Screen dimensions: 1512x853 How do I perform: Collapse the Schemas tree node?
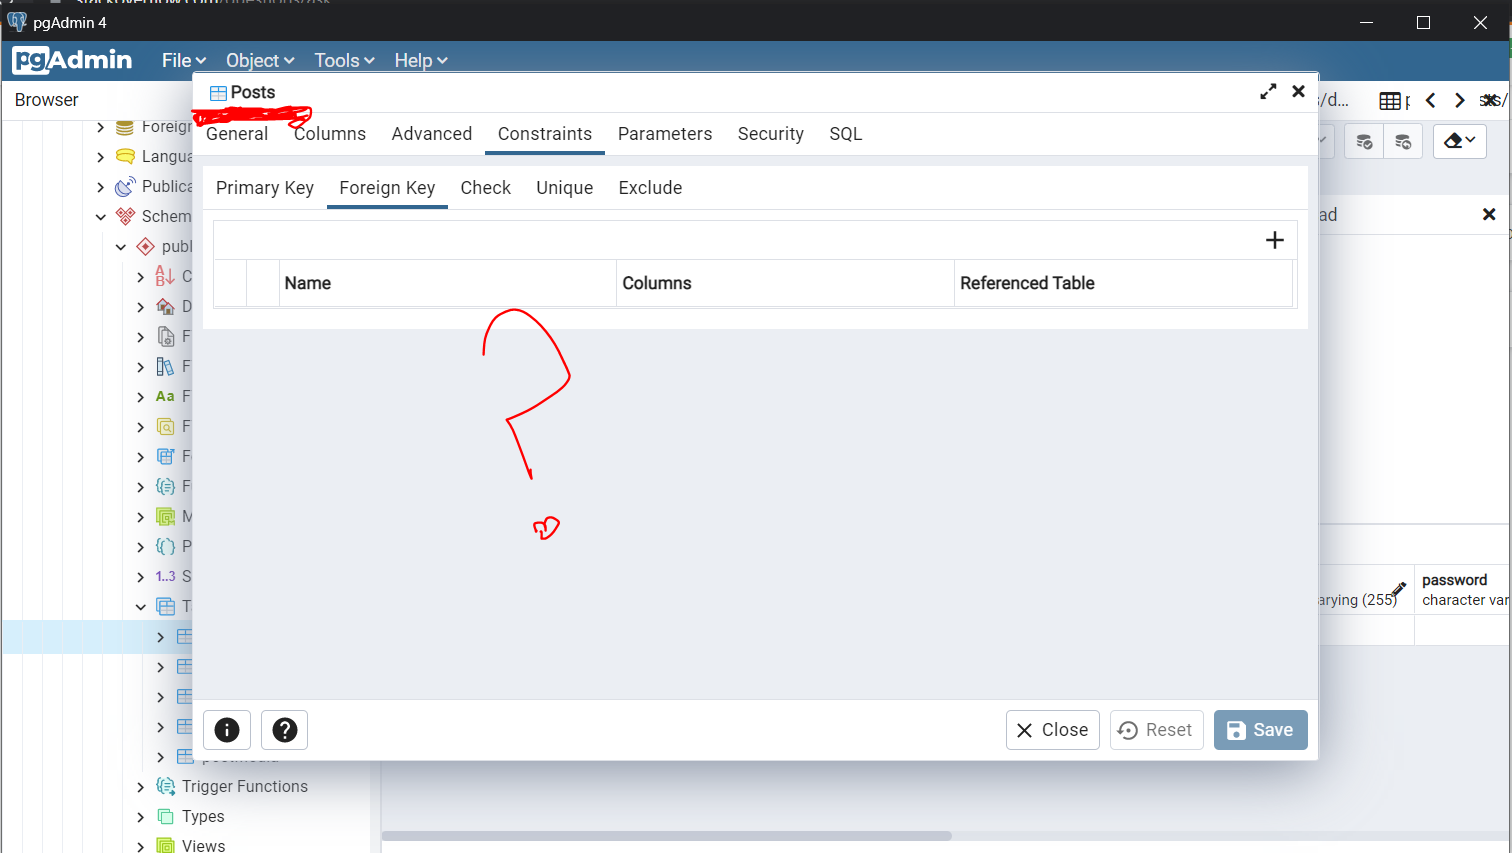click(x=101, y=216)
